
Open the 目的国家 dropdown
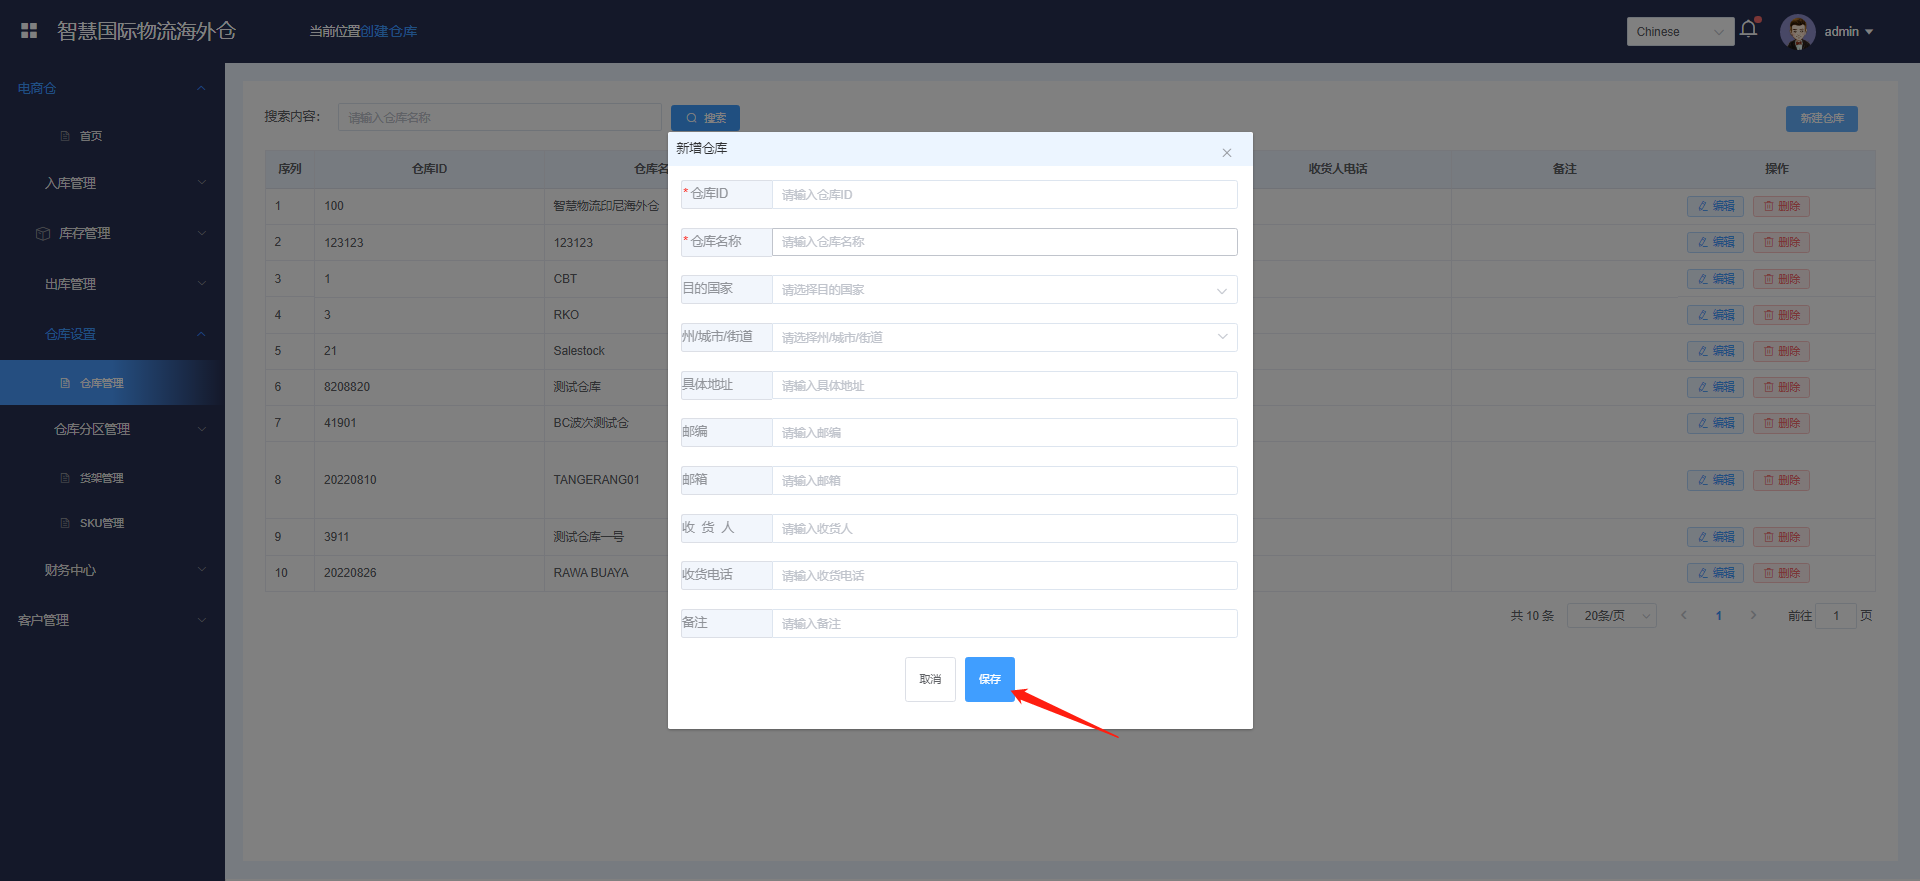[1004, 290]
